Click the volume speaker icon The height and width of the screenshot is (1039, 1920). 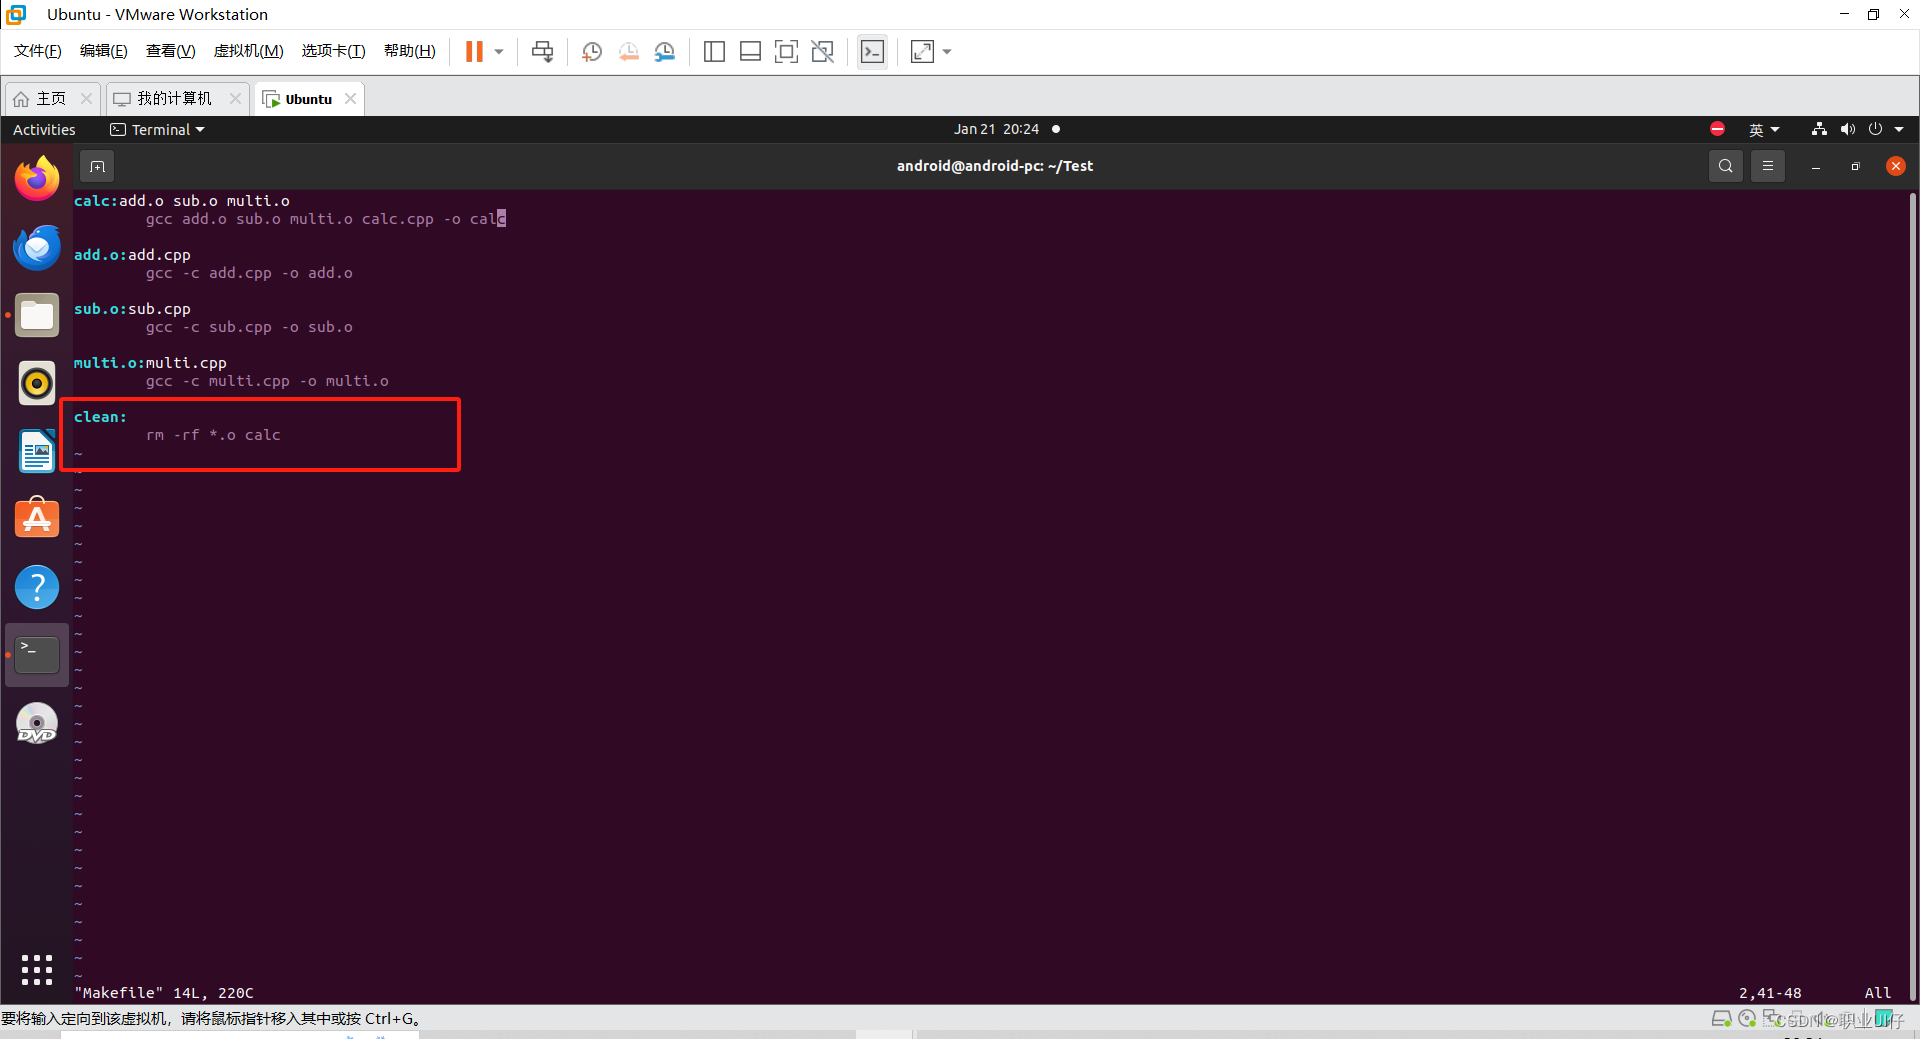coord(1847,129)
